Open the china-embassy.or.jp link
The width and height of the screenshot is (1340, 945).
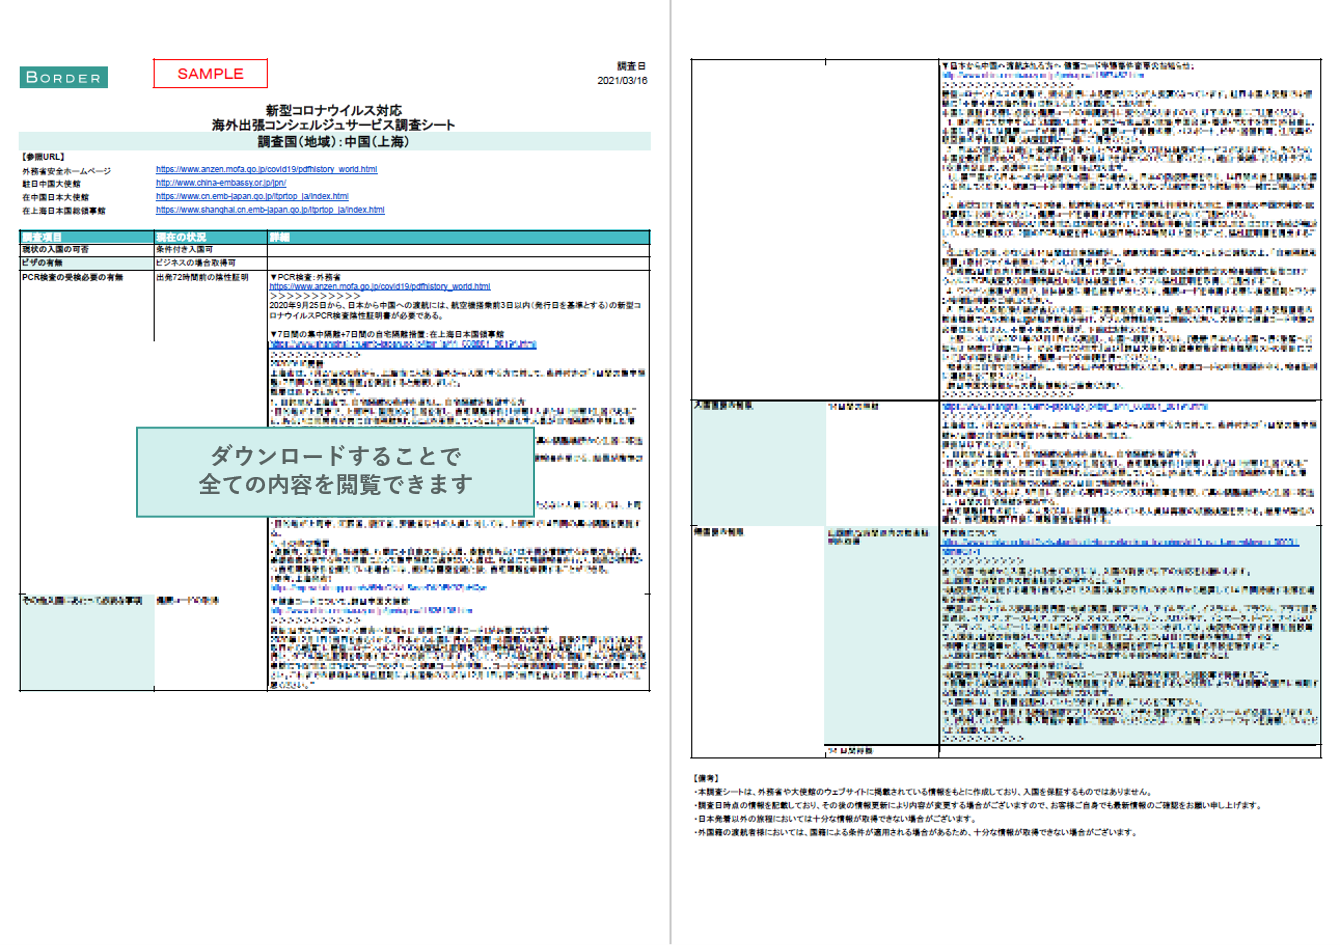[221, 183]
